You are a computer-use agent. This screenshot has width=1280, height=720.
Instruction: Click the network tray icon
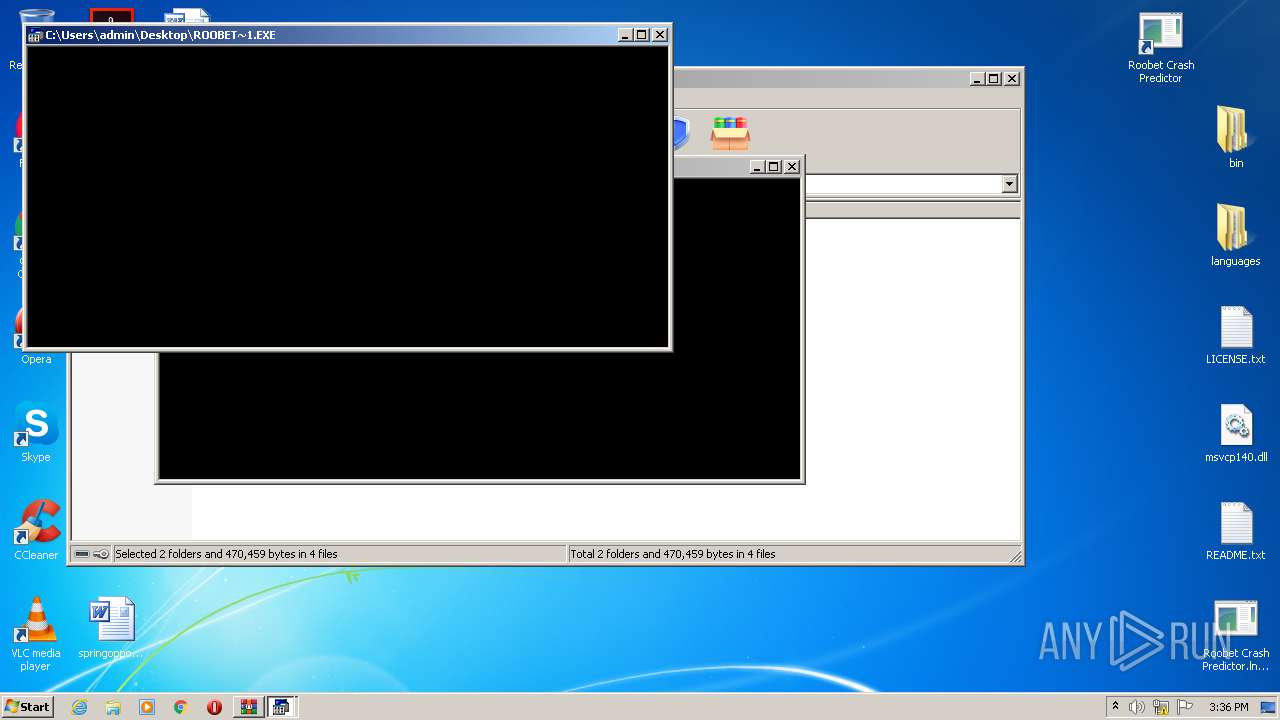pos(1161,707)
